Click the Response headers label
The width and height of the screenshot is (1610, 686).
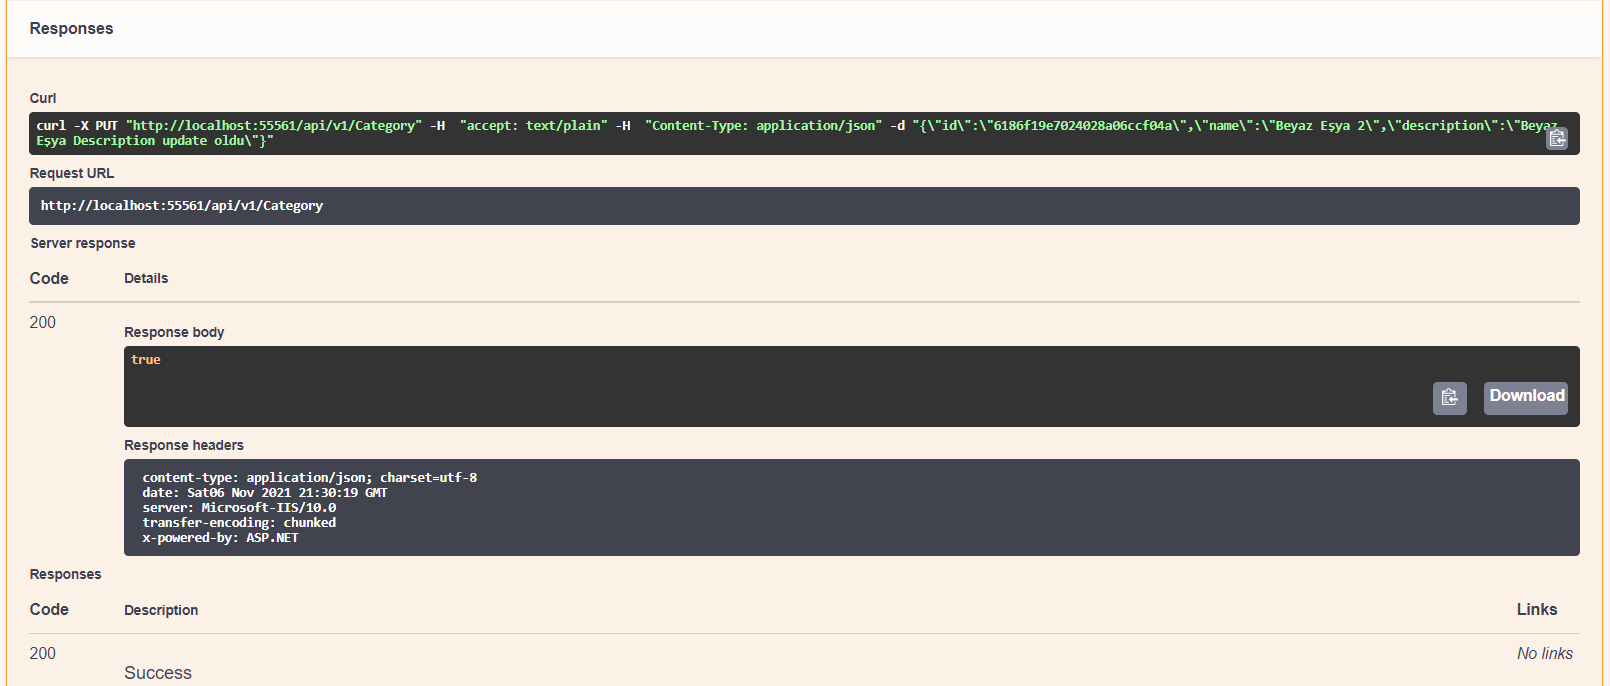tap(184, 445)
